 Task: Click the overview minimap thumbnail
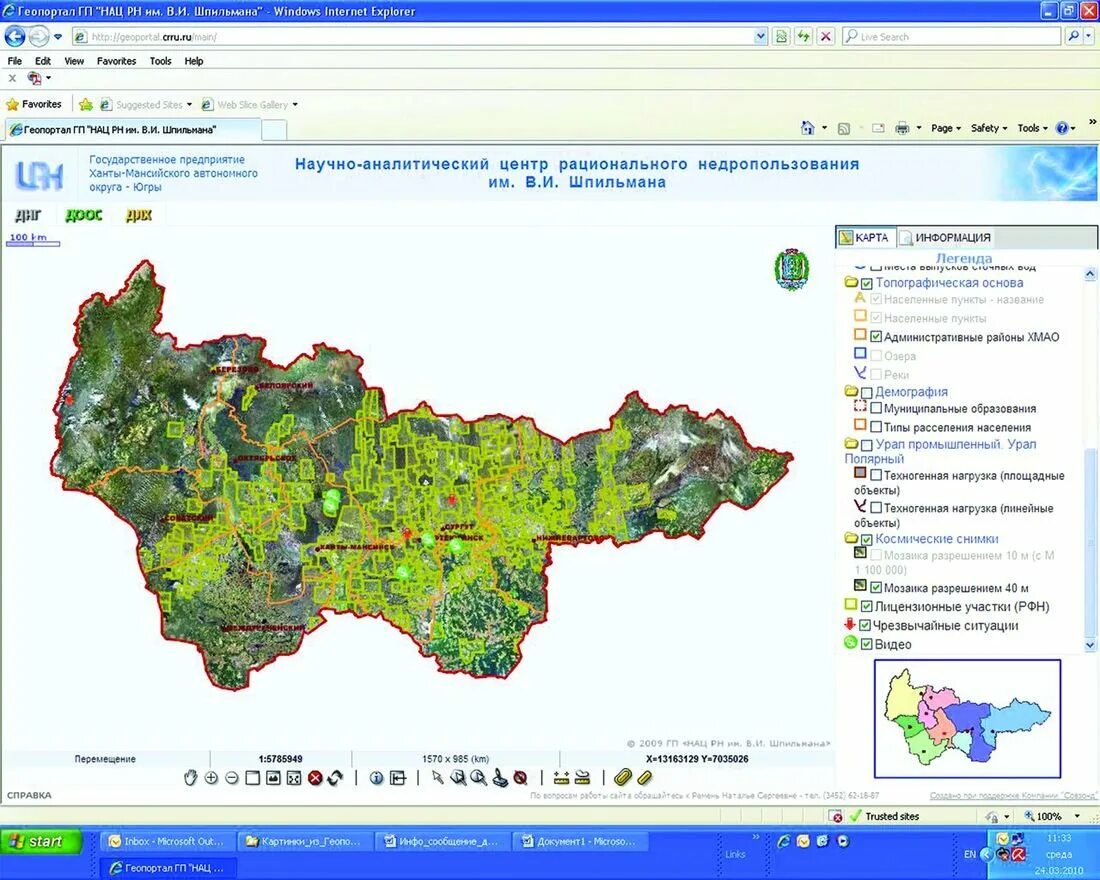pyautogui.click(x=967, y=719)
